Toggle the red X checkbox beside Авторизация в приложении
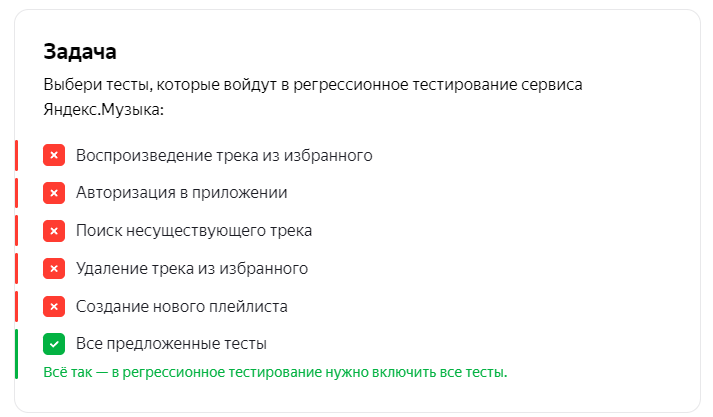This screenshot has width=713, height=417. [54, 193]
